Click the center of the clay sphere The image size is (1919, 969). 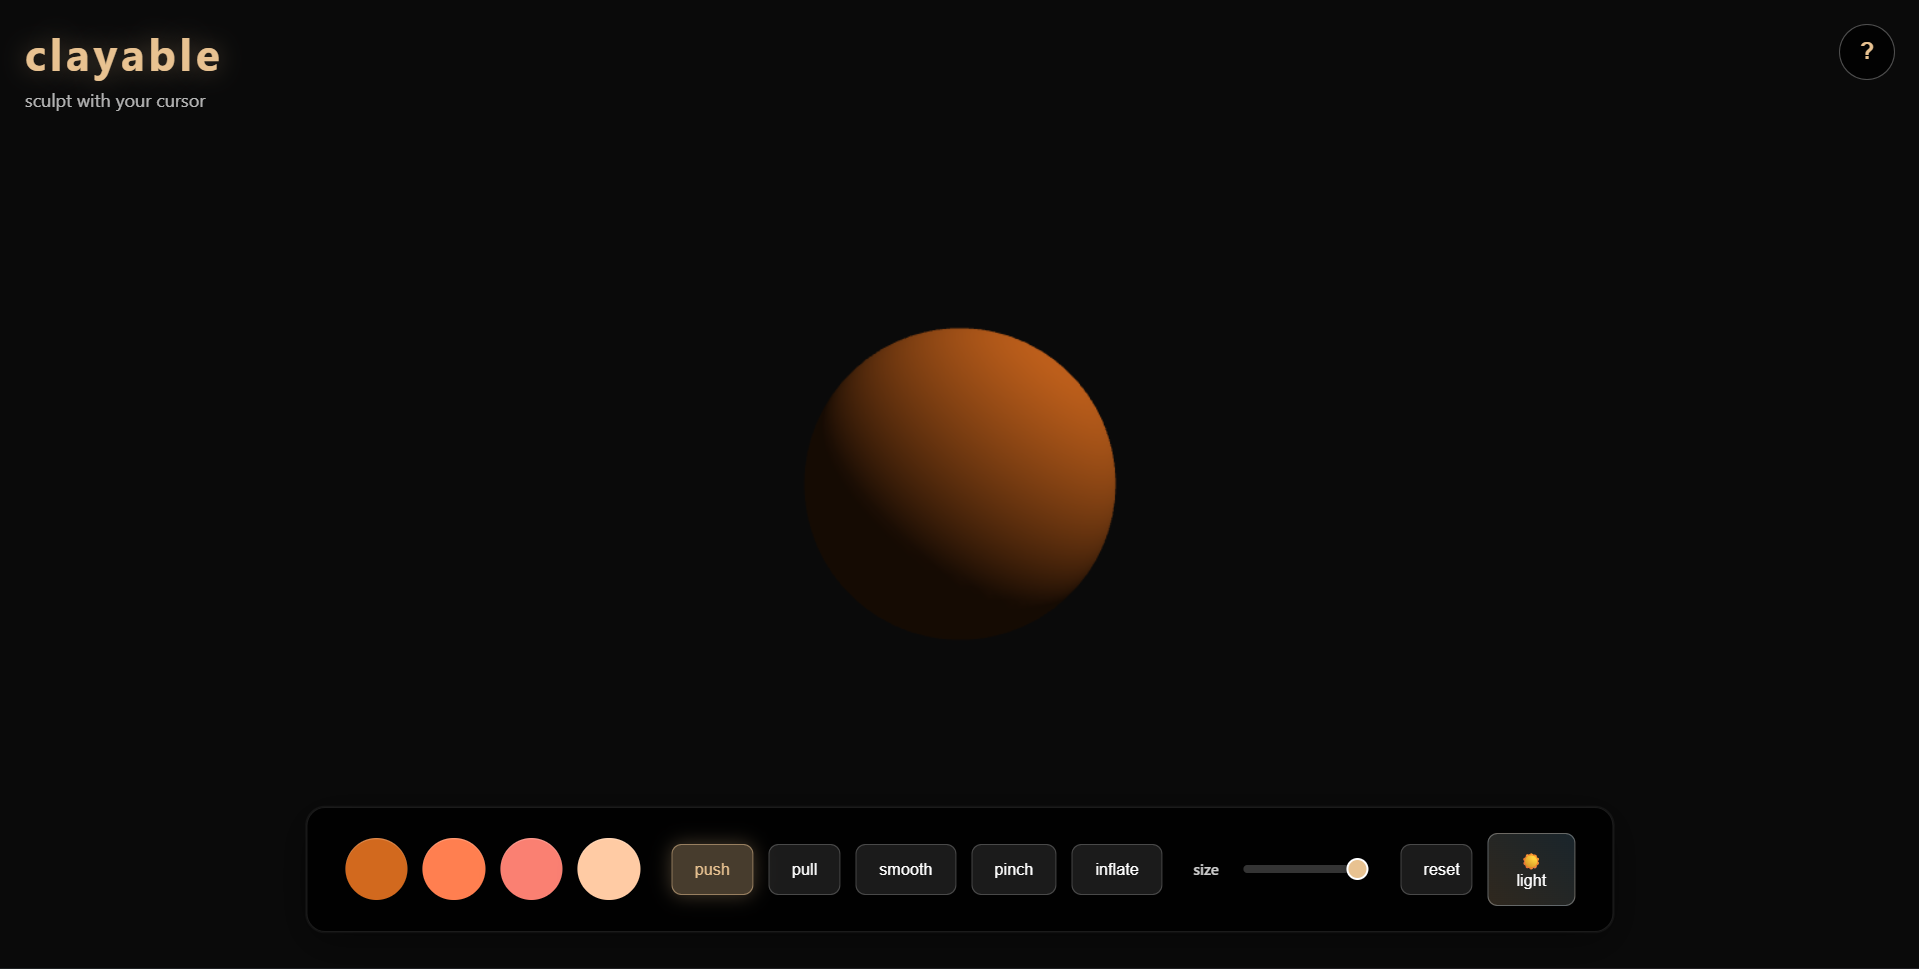(x=960, y=484)
